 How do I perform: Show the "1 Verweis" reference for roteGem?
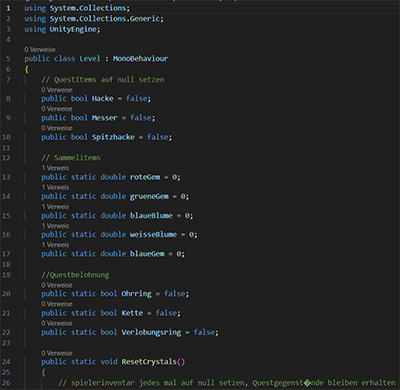[55, 168]
